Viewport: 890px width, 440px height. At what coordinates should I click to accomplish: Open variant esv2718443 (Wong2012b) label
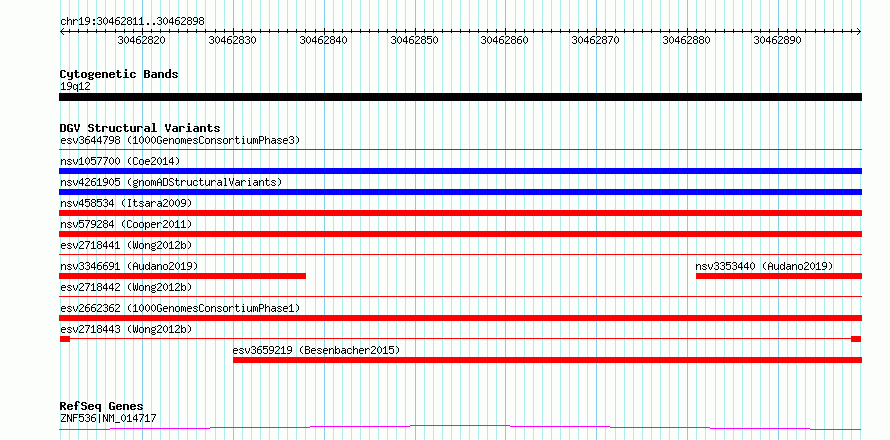[126, 329]
